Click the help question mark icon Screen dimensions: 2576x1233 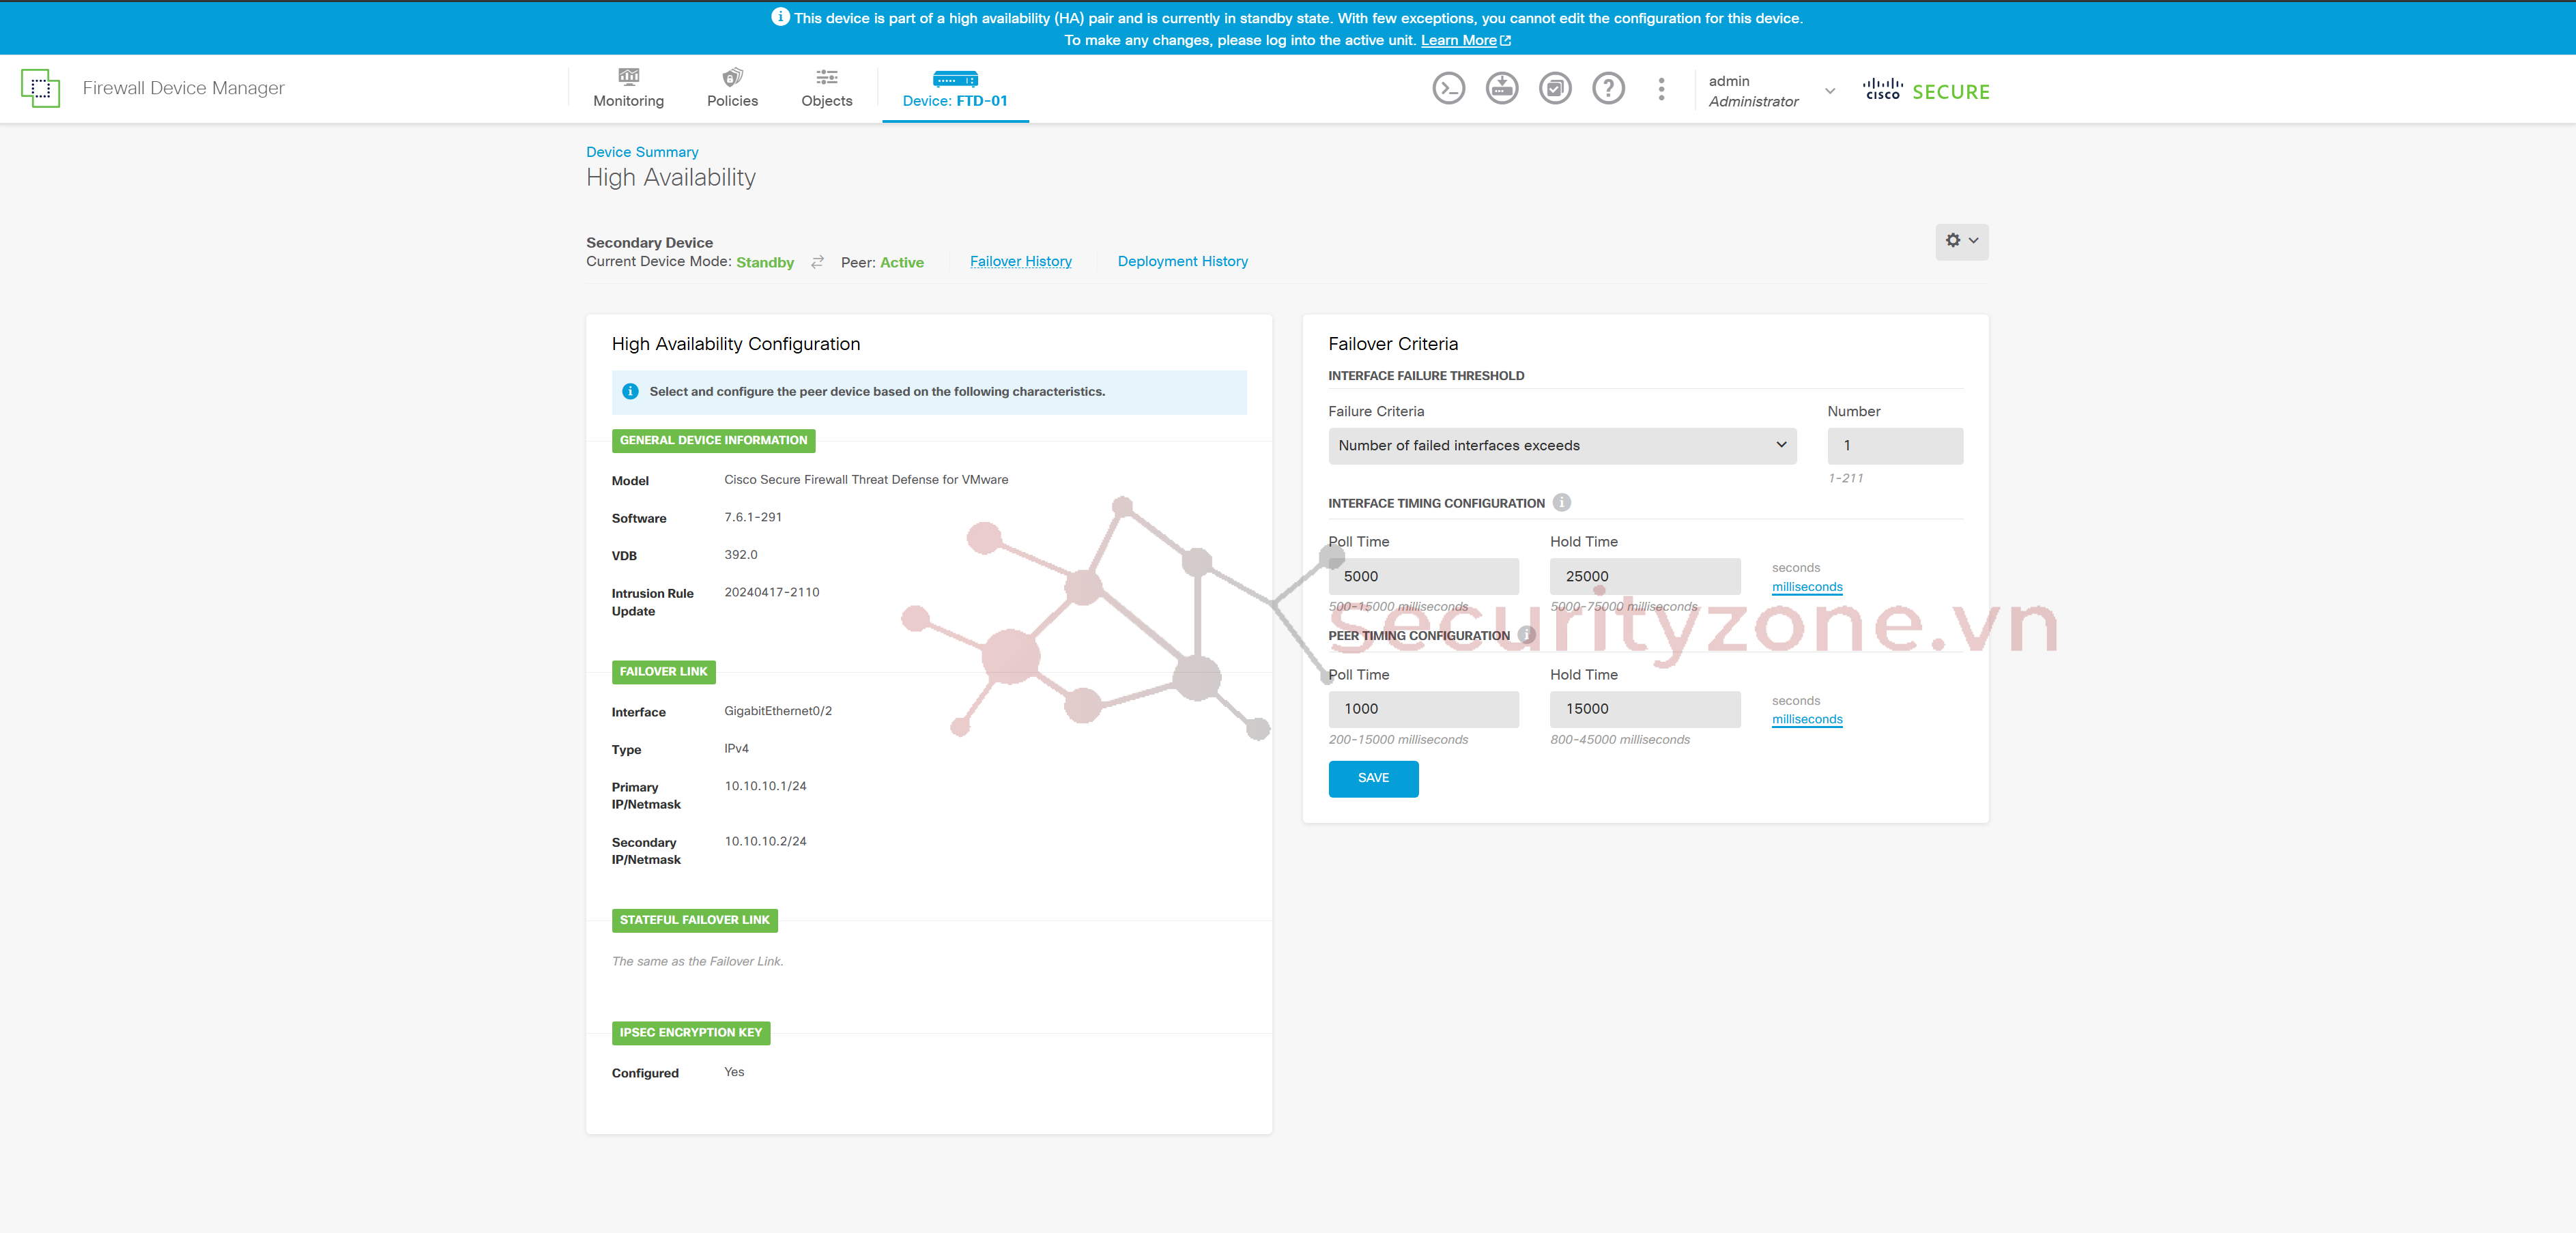(1608, 89)
